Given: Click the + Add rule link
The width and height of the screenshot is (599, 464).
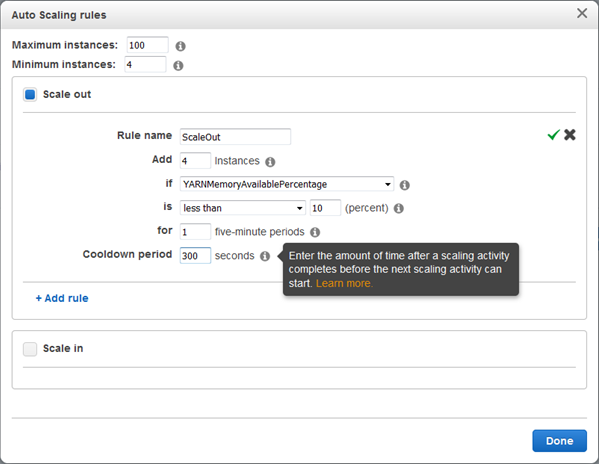Looking at the screenshot, I should 62,298.
